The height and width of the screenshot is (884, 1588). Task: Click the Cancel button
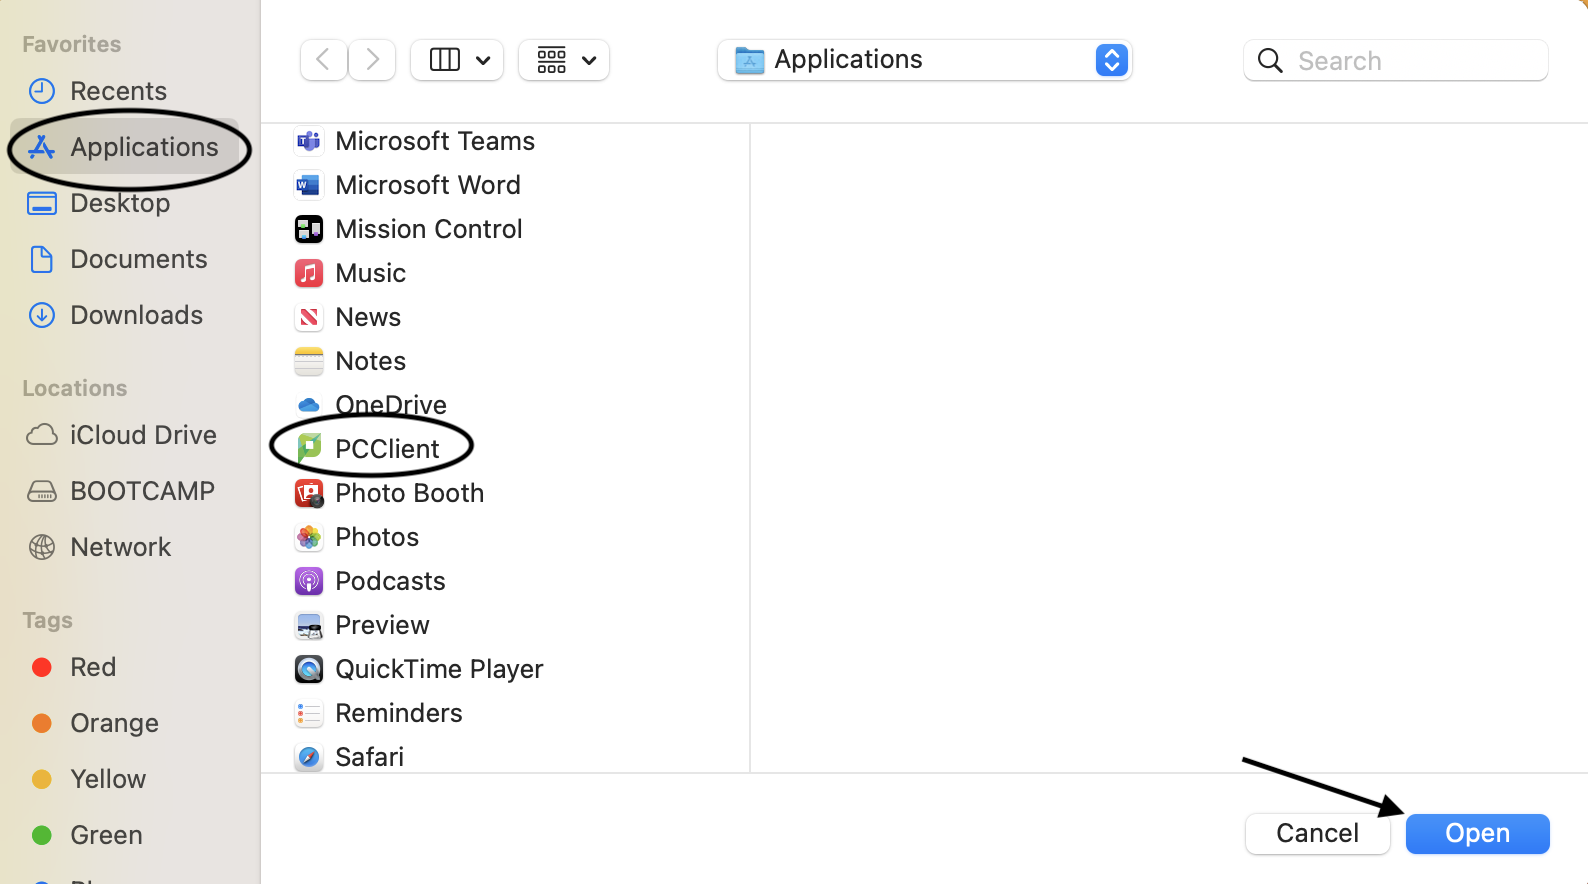[x=1317, y=833]
